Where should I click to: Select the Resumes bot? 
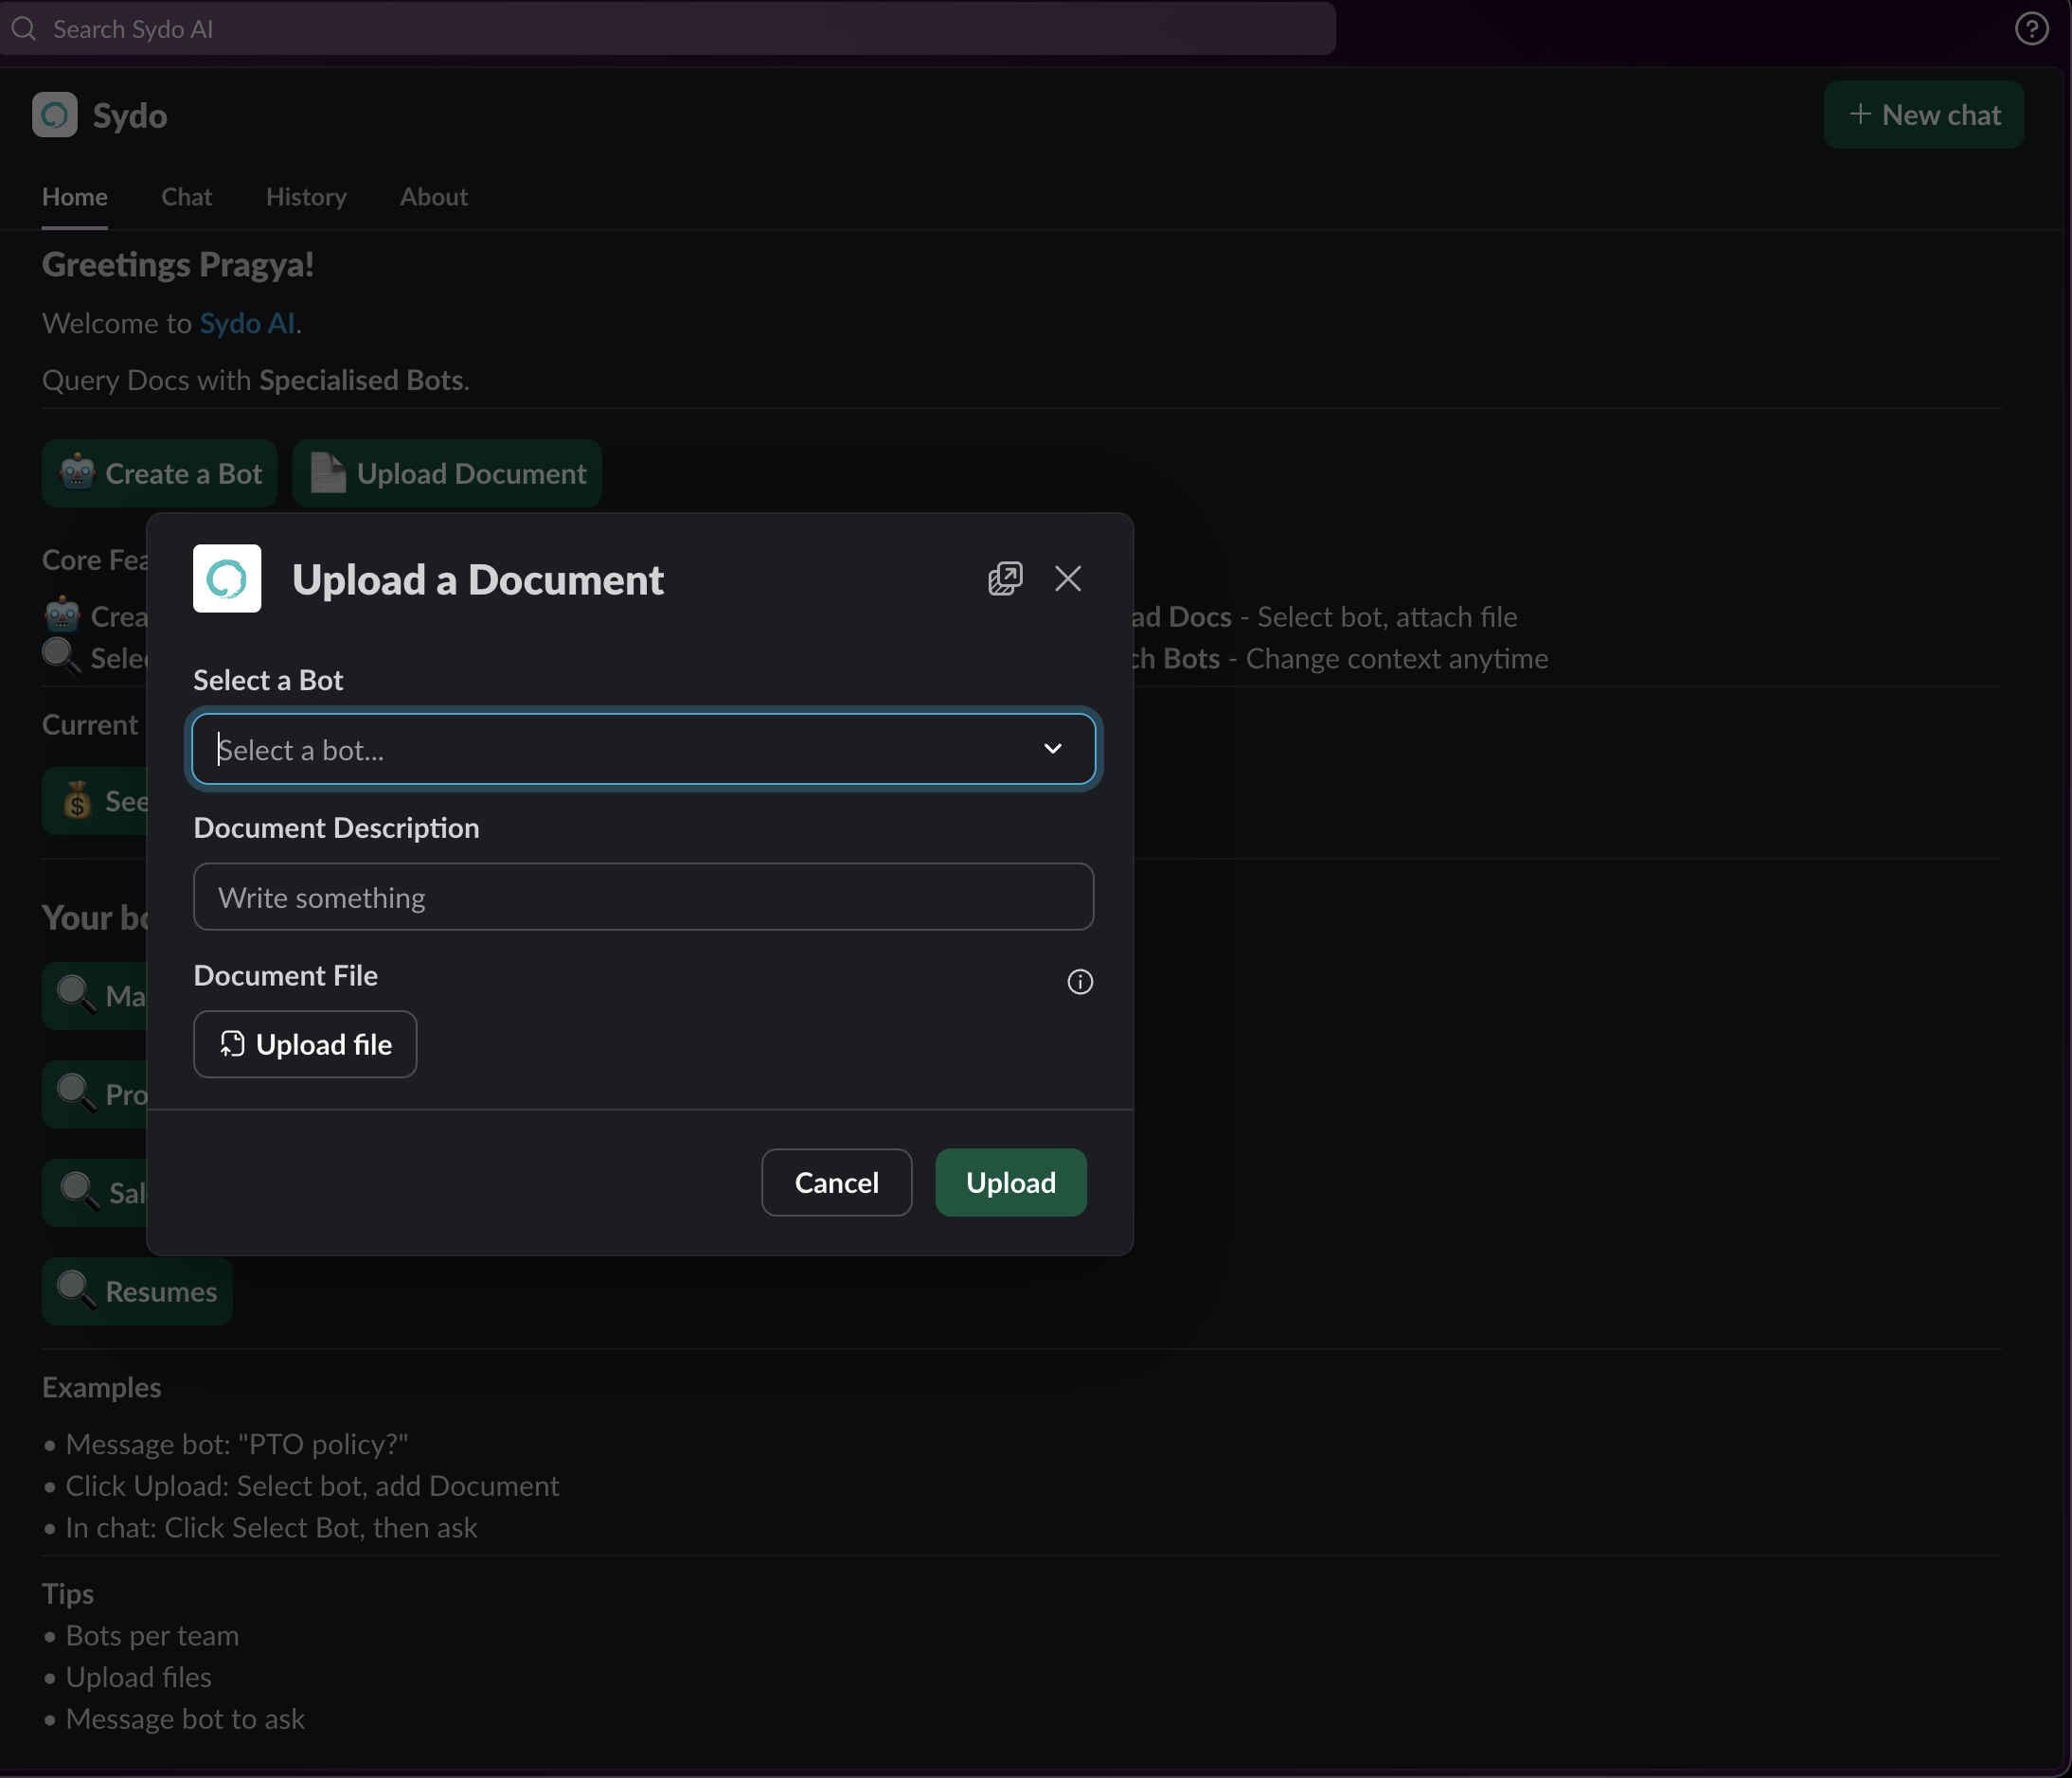137,1291
